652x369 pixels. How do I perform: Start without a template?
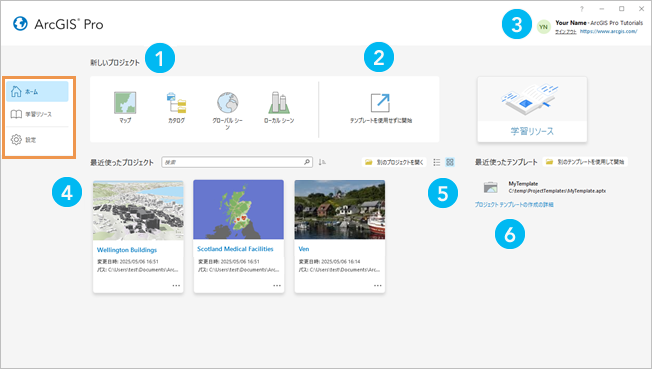(380, 108)
